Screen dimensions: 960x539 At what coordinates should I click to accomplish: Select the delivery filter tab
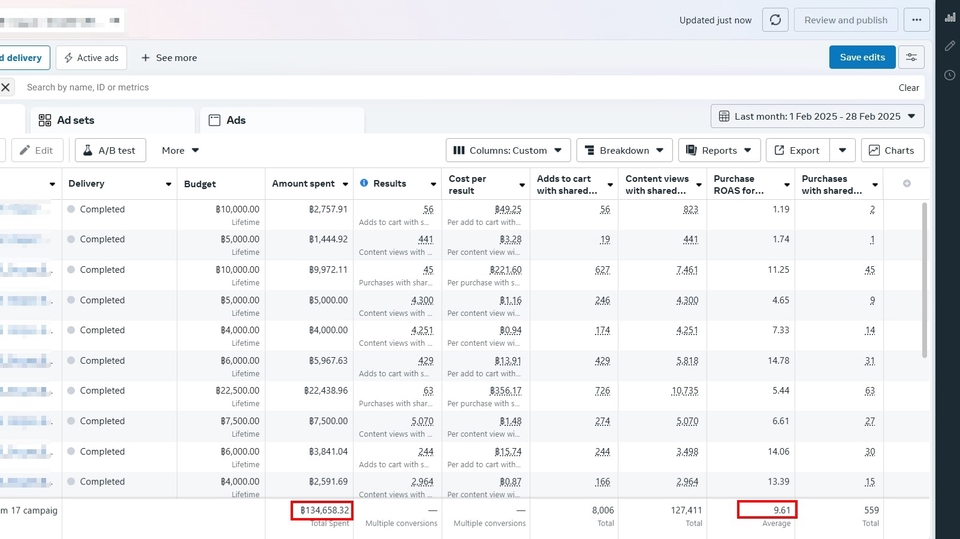pyautogui.click(x=24, y=58)
